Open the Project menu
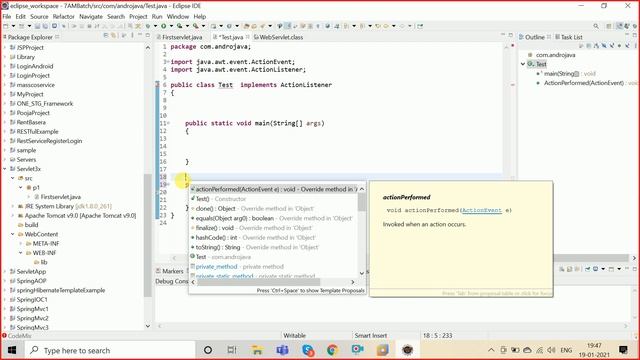Screen dimensions: 640x360 [138, 16]
